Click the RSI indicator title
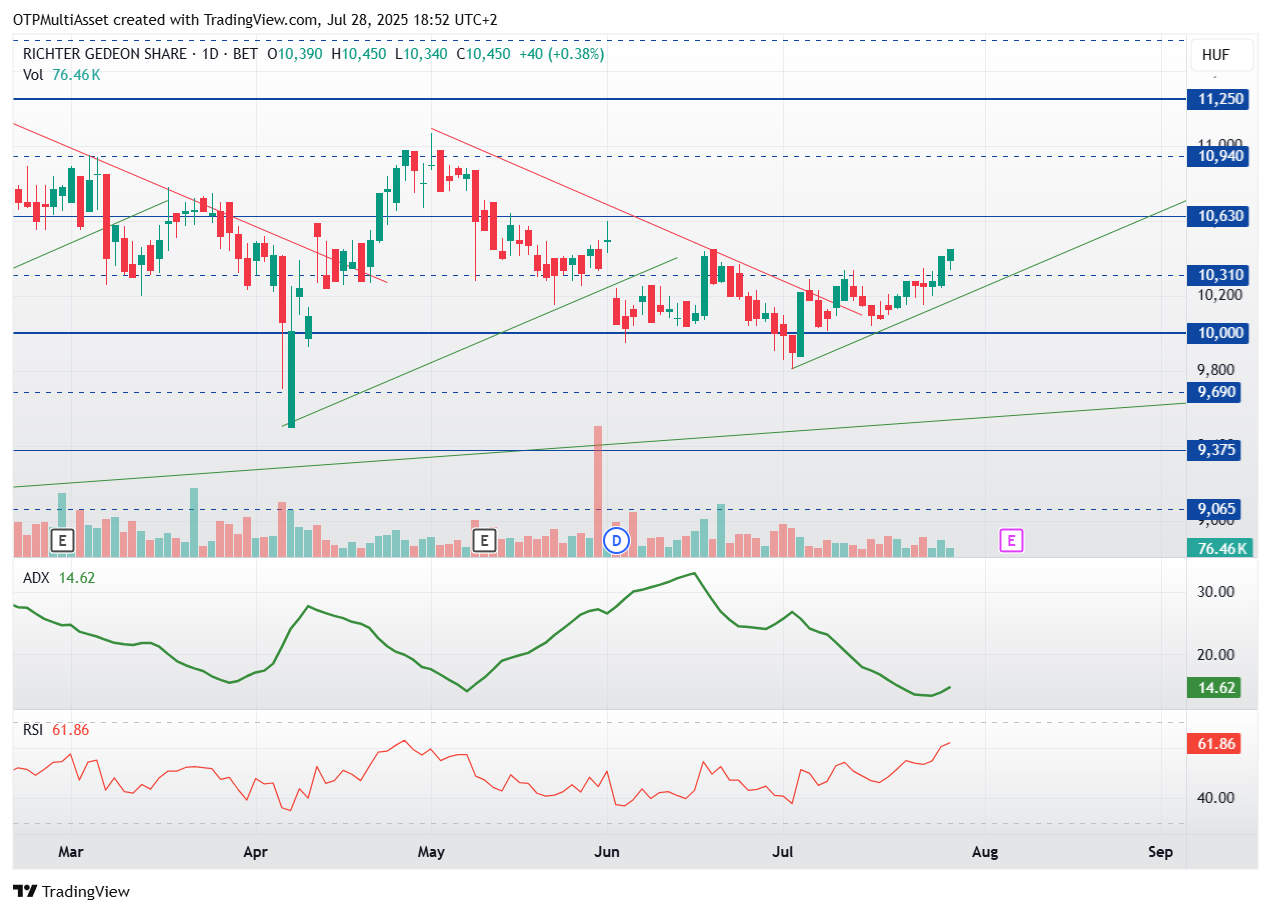1271x913 pixels. (x=34, y=730)
